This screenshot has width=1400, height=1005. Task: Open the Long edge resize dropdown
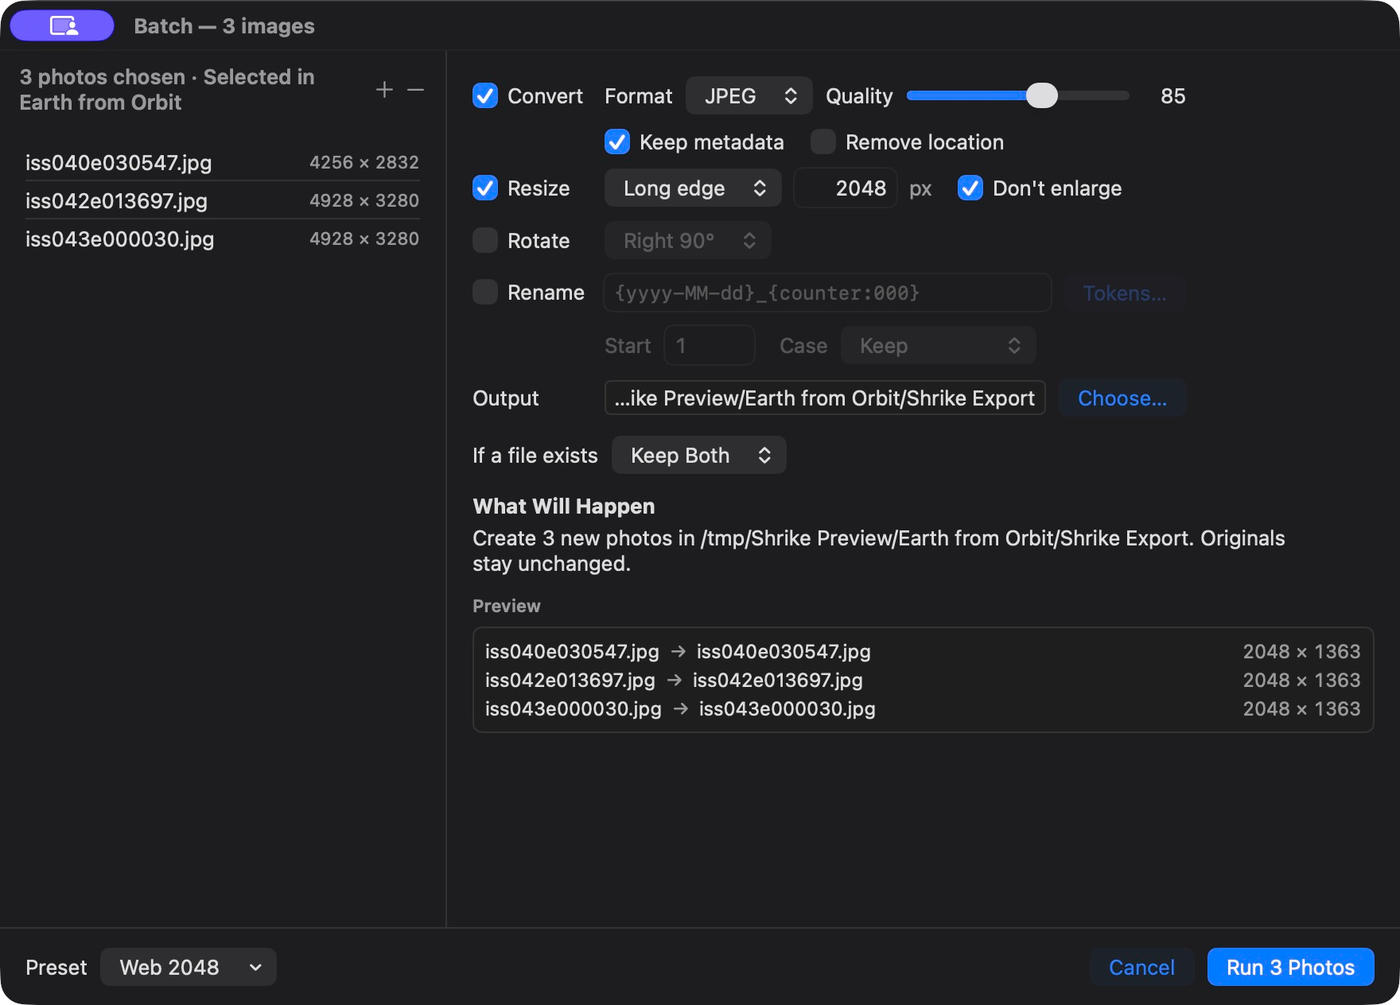click(693, 188)
